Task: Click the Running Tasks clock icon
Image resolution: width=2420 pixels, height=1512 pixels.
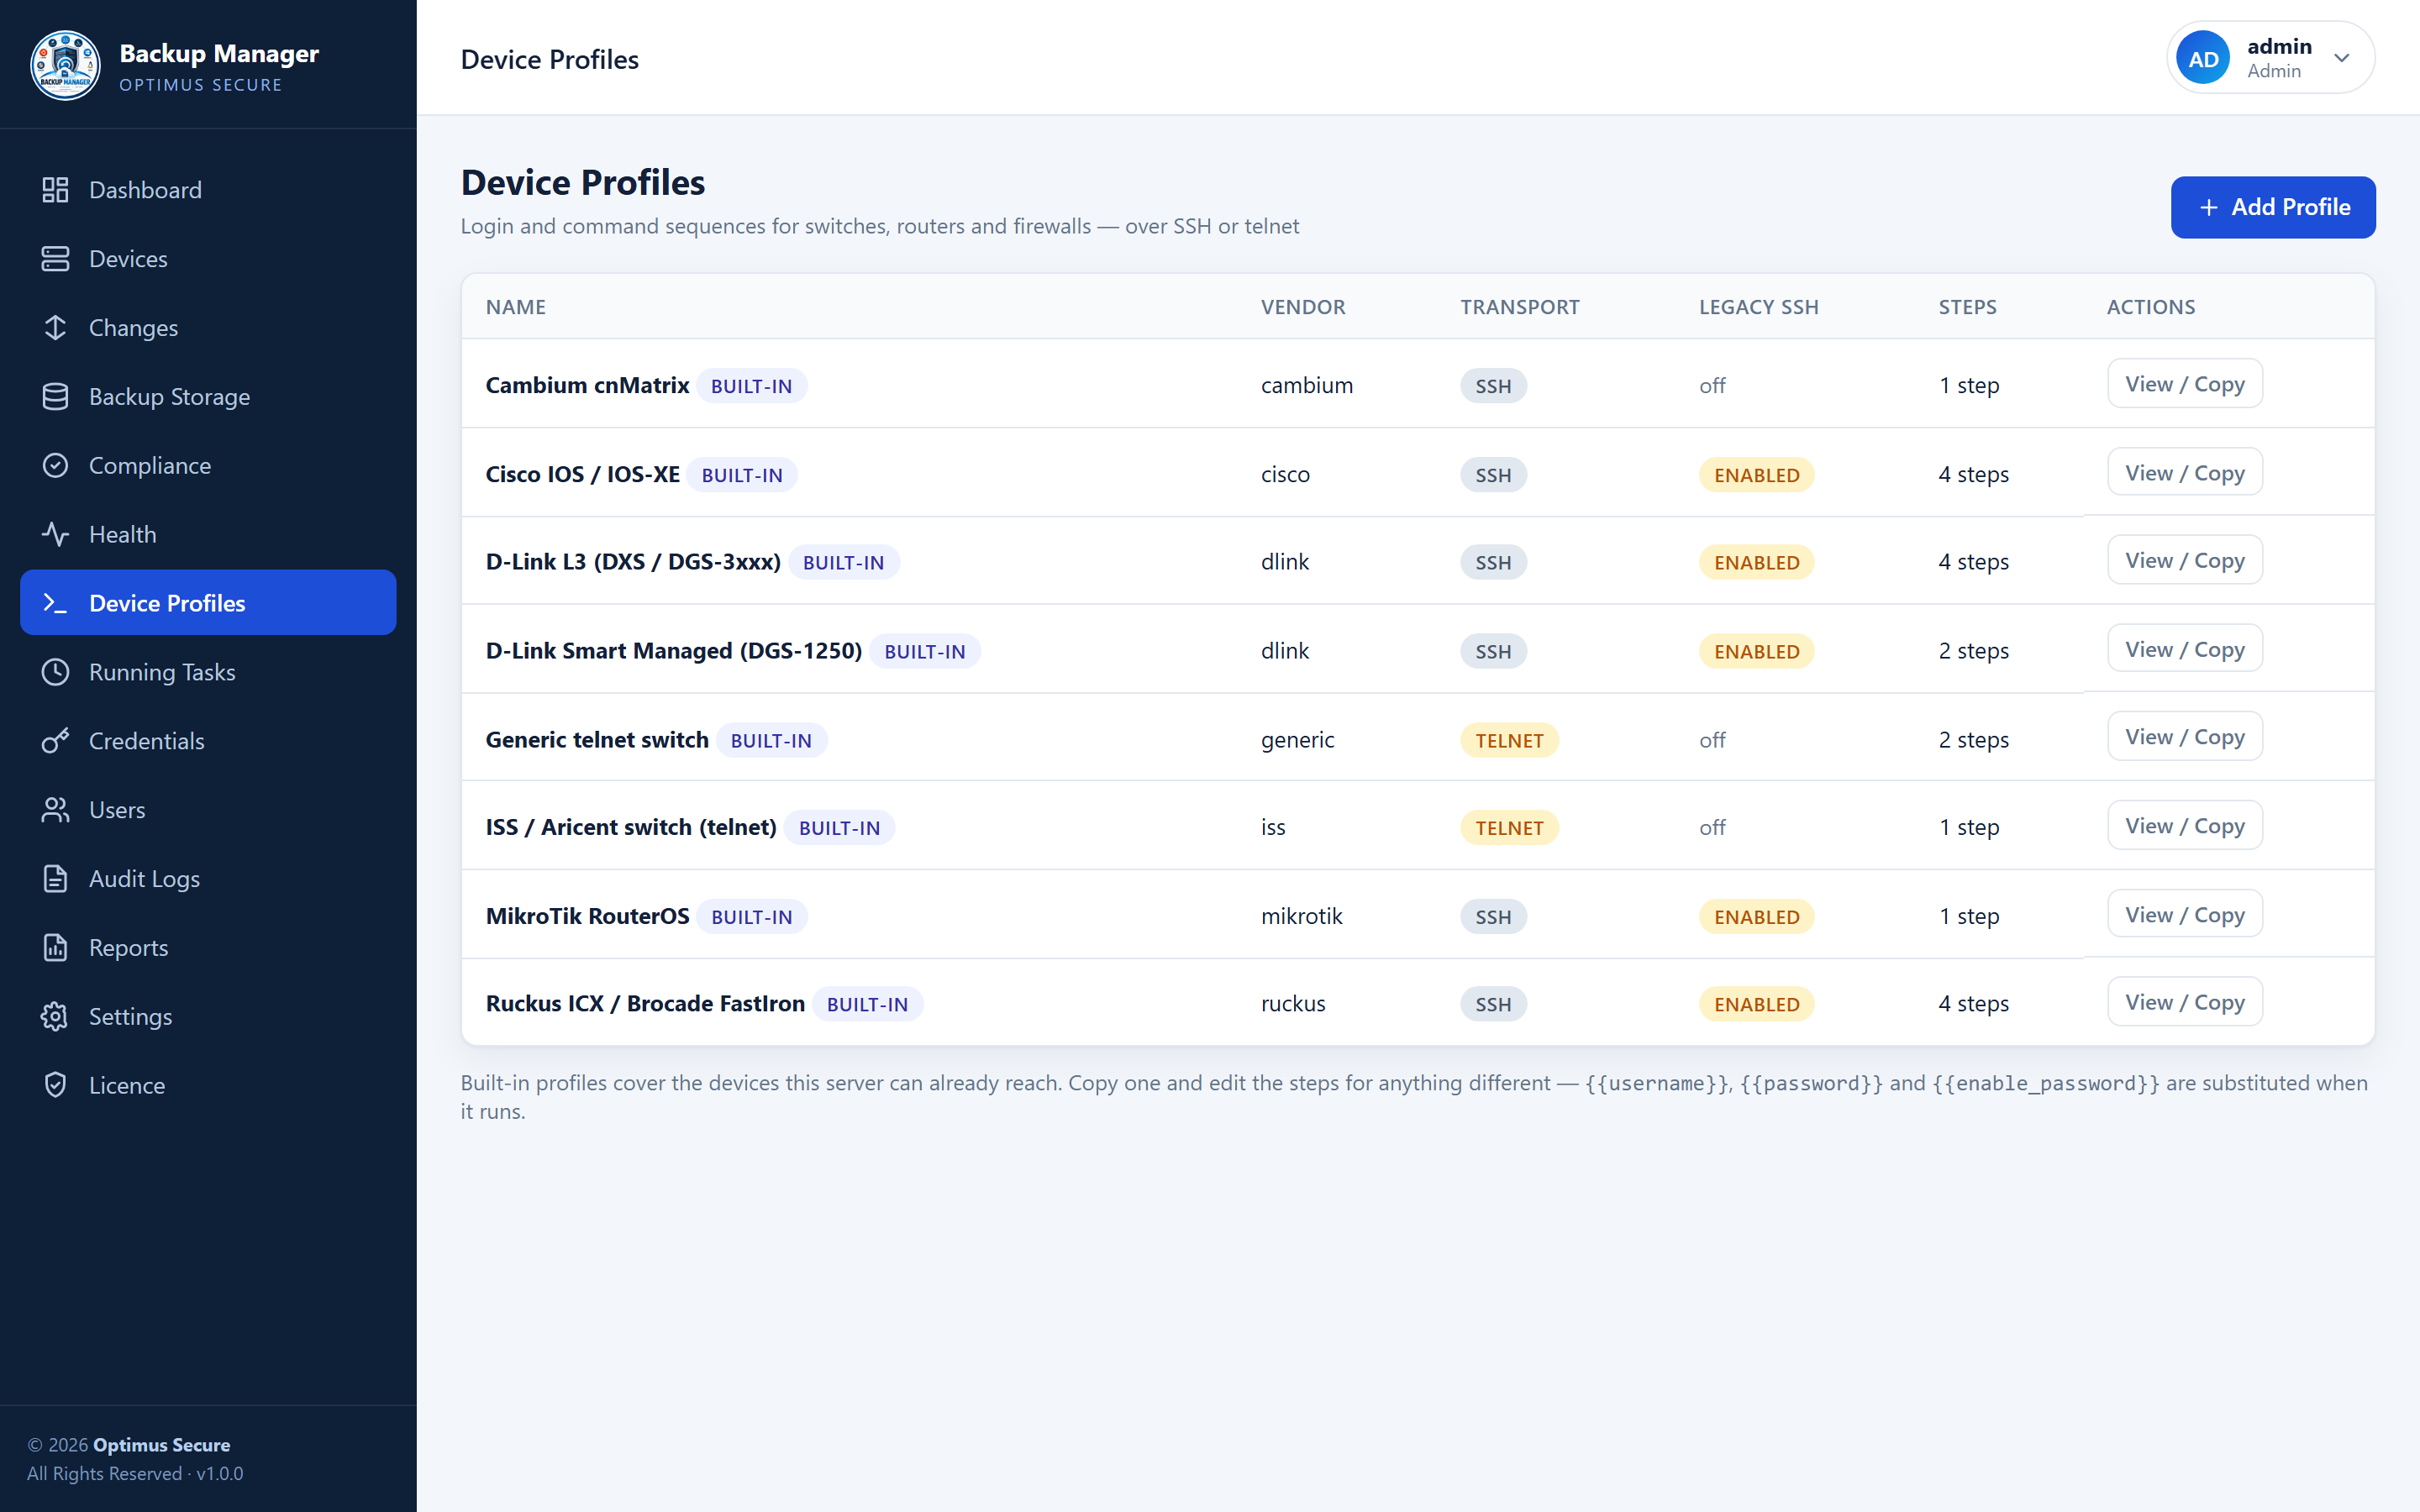Action: coord(55,672)
